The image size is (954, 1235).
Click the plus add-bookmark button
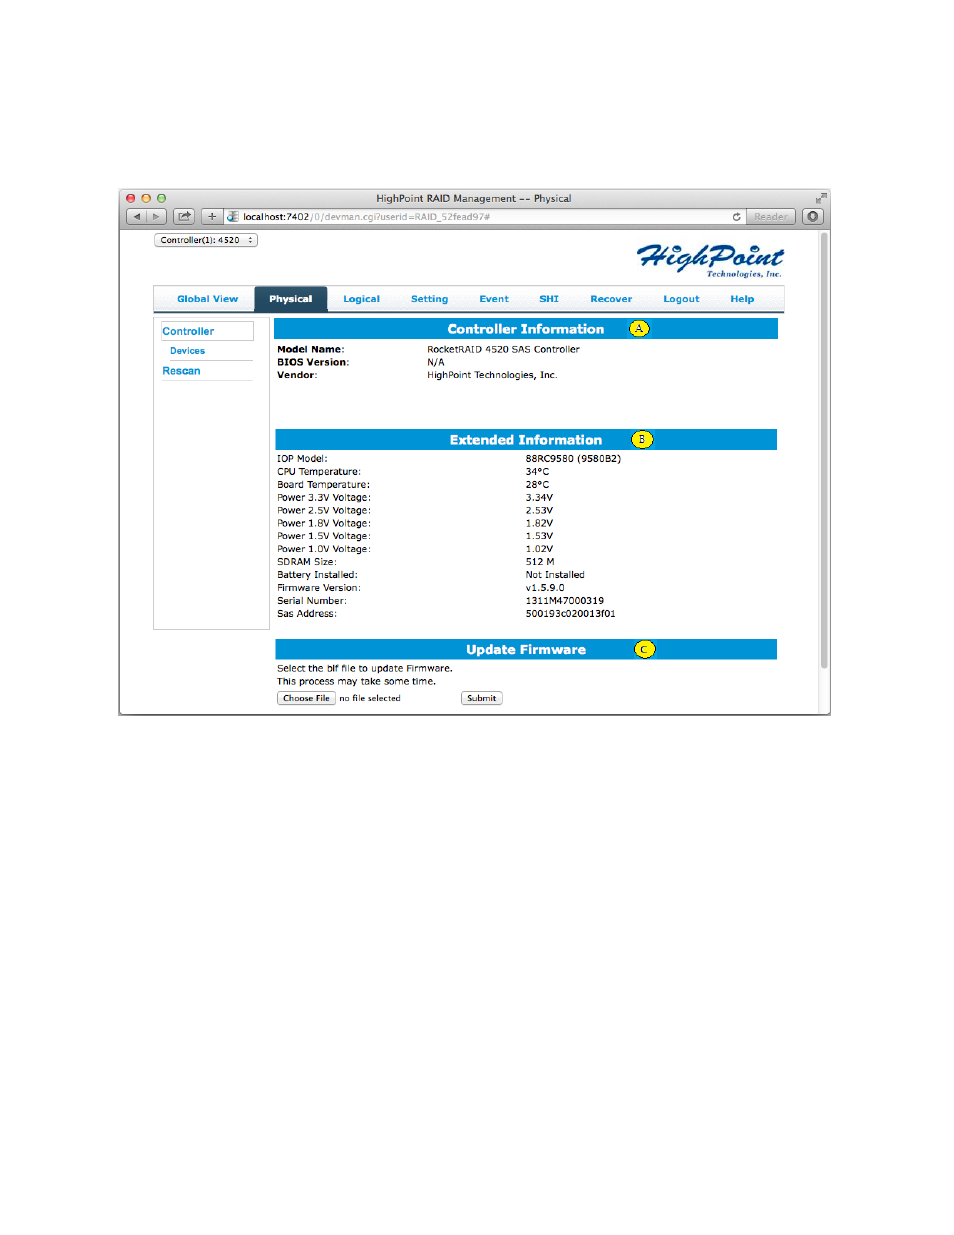(212, 217)
